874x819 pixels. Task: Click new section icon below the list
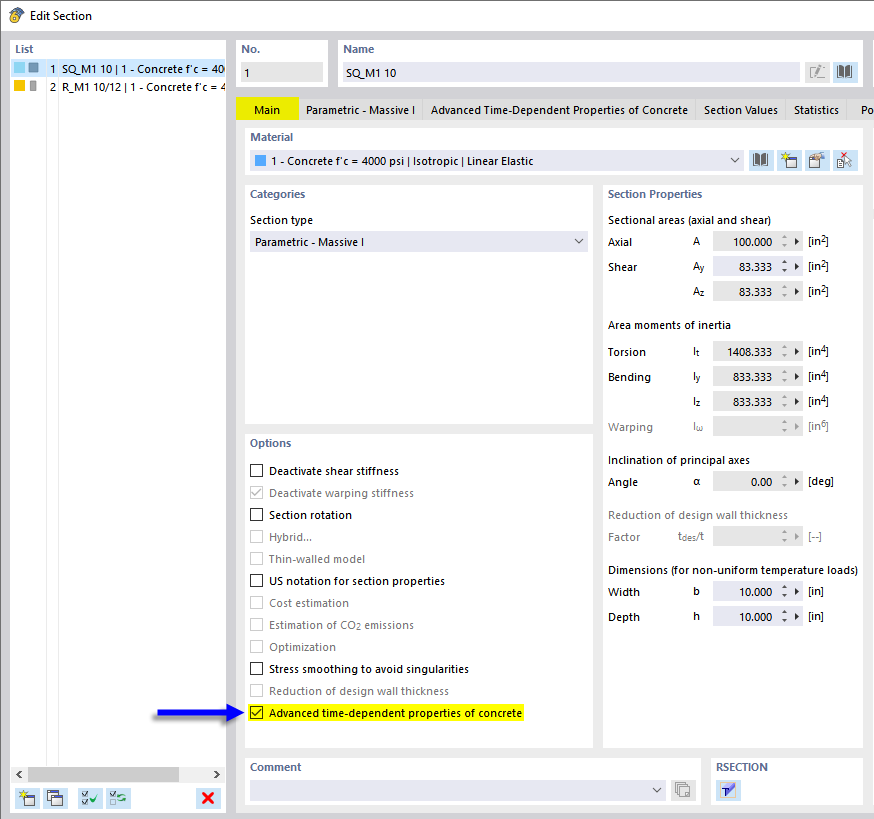pyautogui.click(x=27, y=798)
